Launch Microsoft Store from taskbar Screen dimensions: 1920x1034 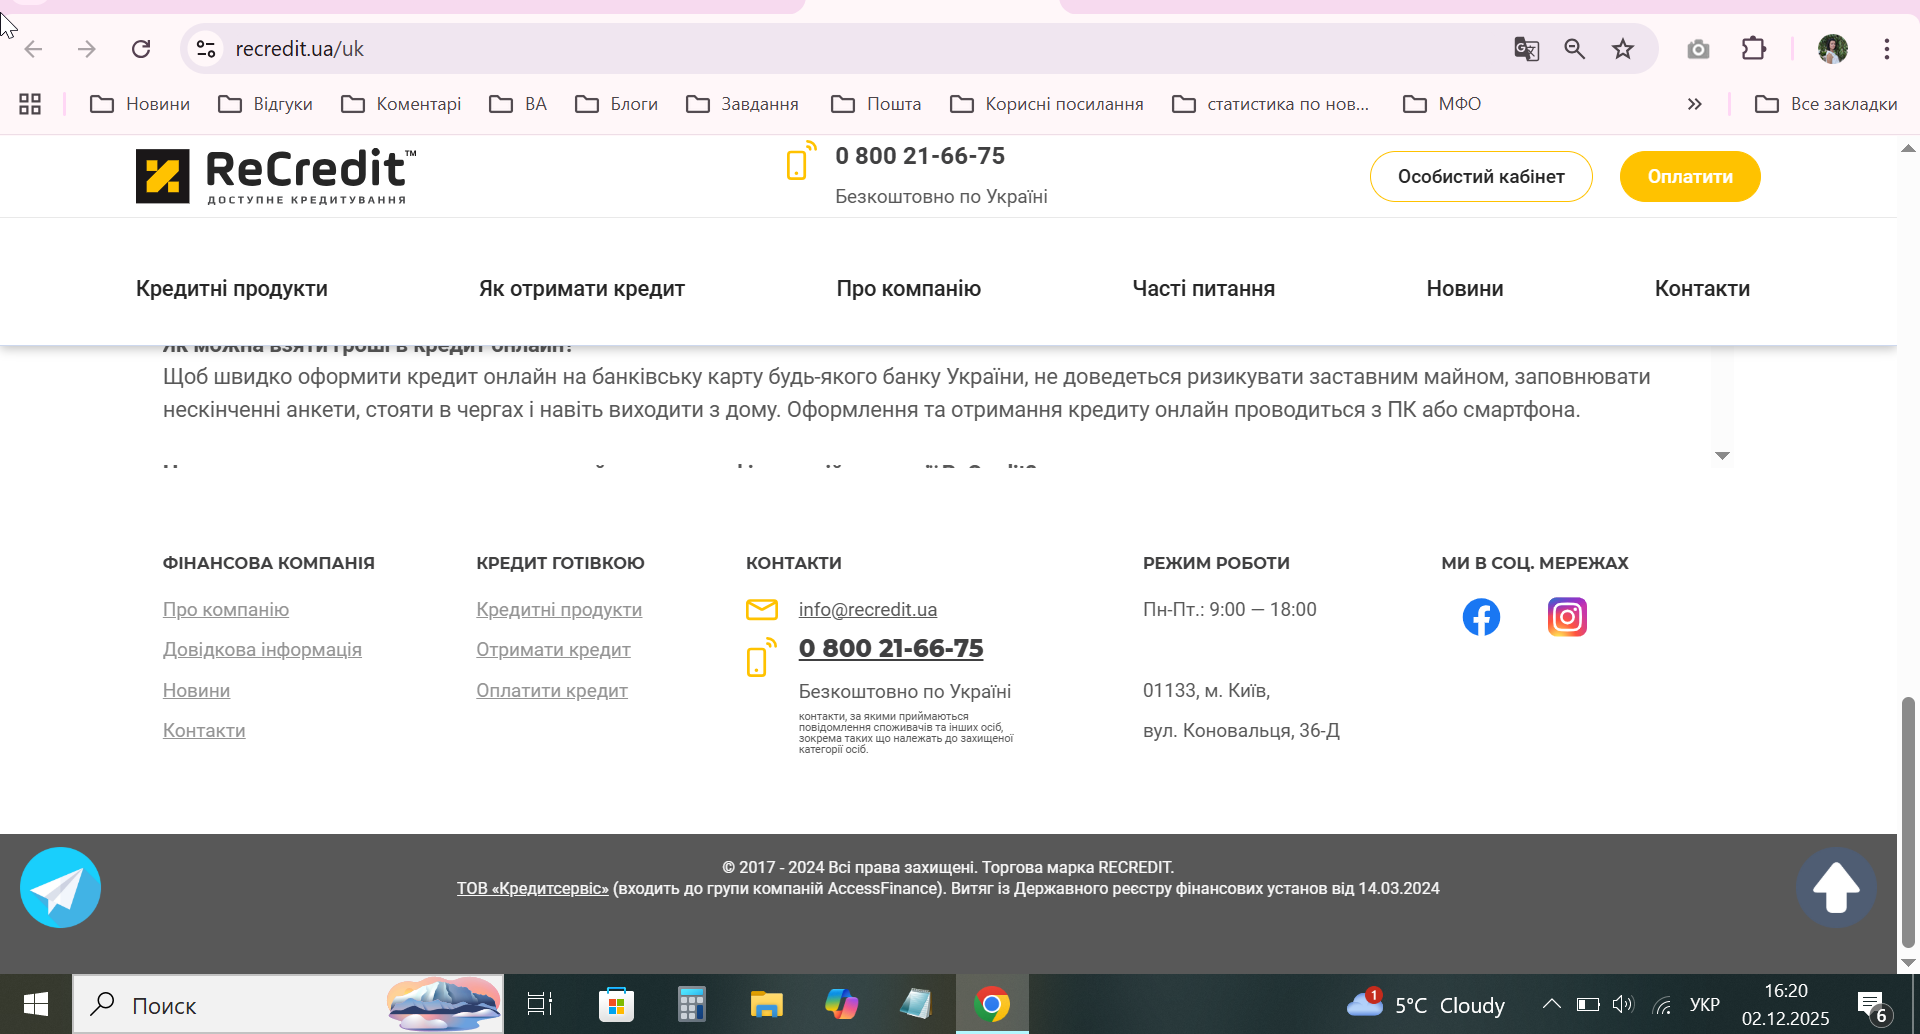(x=616, y=1004)
